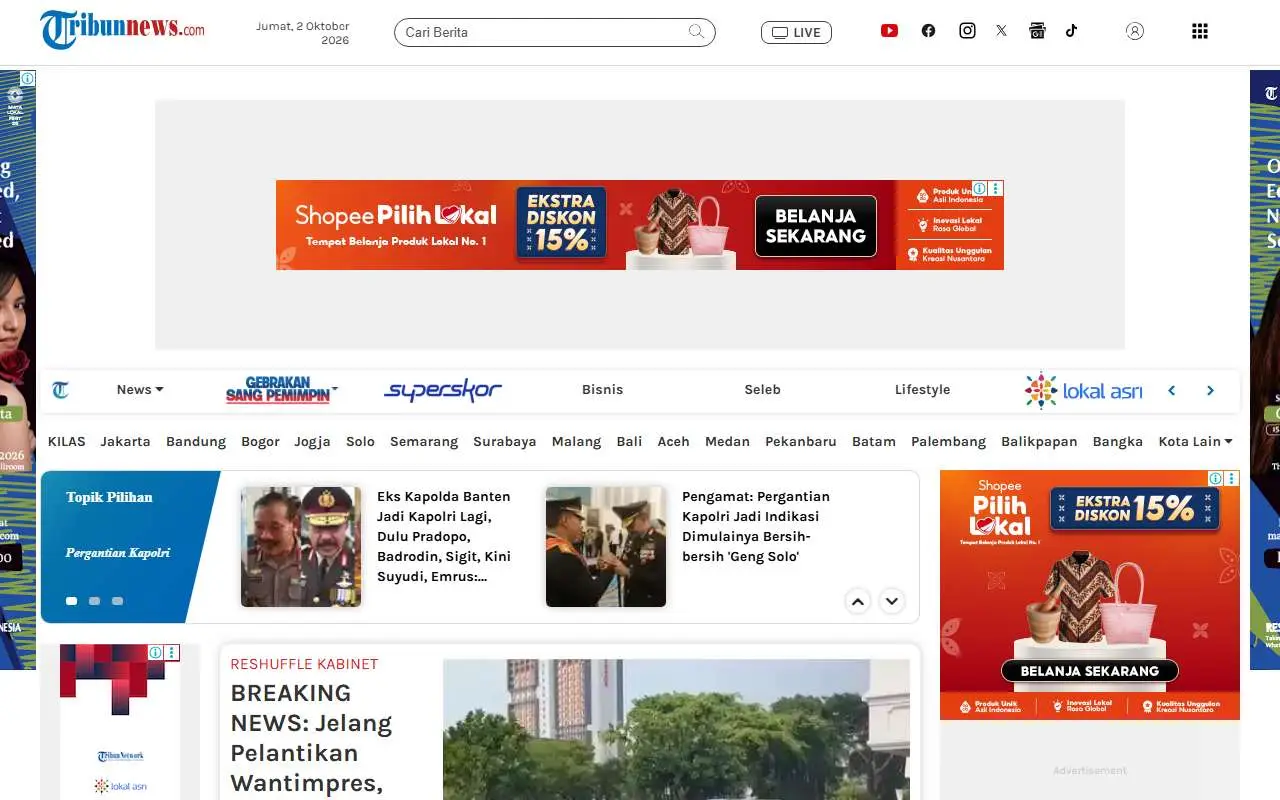1280x800 pixels.
Task: Open the Lokal Asri logo link
Action: [x=1083, y=391]
